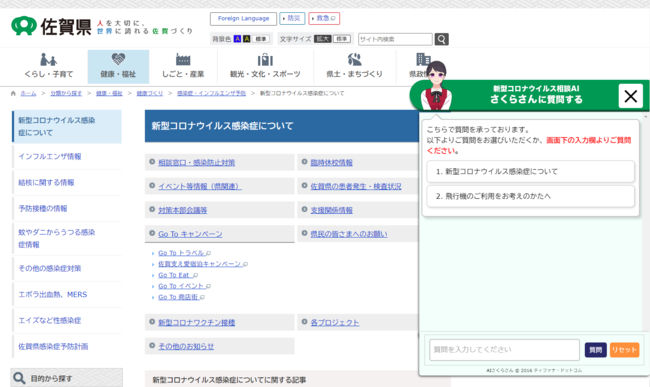
Task: Set background color to blue A
Action: [x=238, y=39]
